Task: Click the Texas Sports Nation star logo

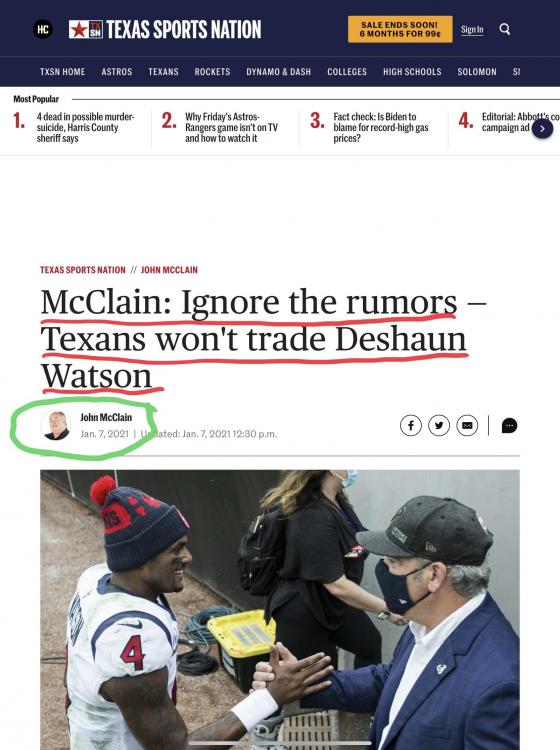Action: click(86, 29)
